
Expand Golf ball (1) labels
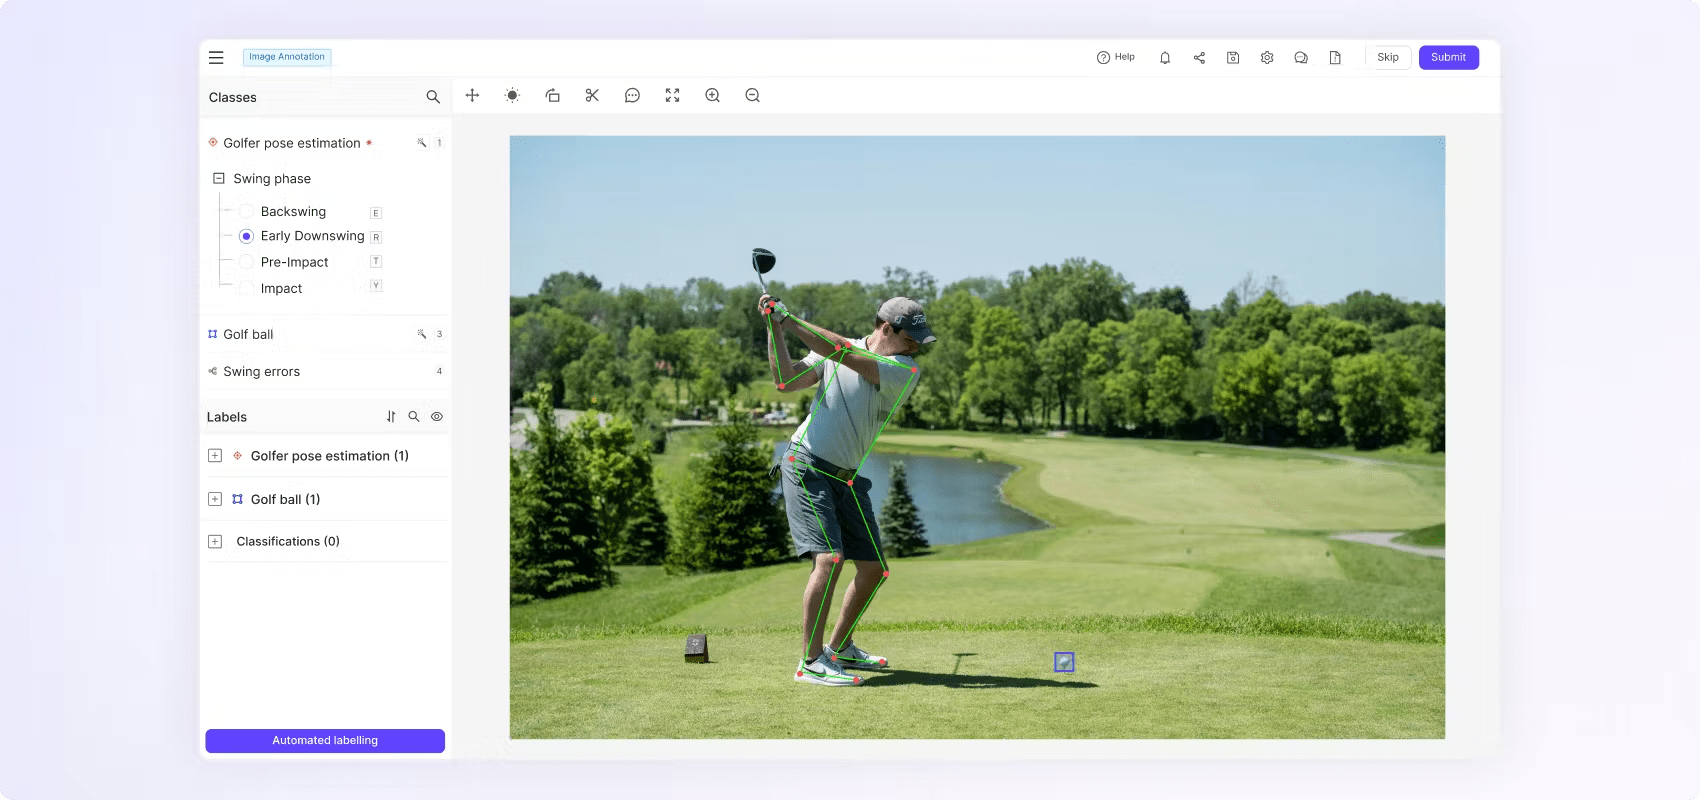(215, 499)
